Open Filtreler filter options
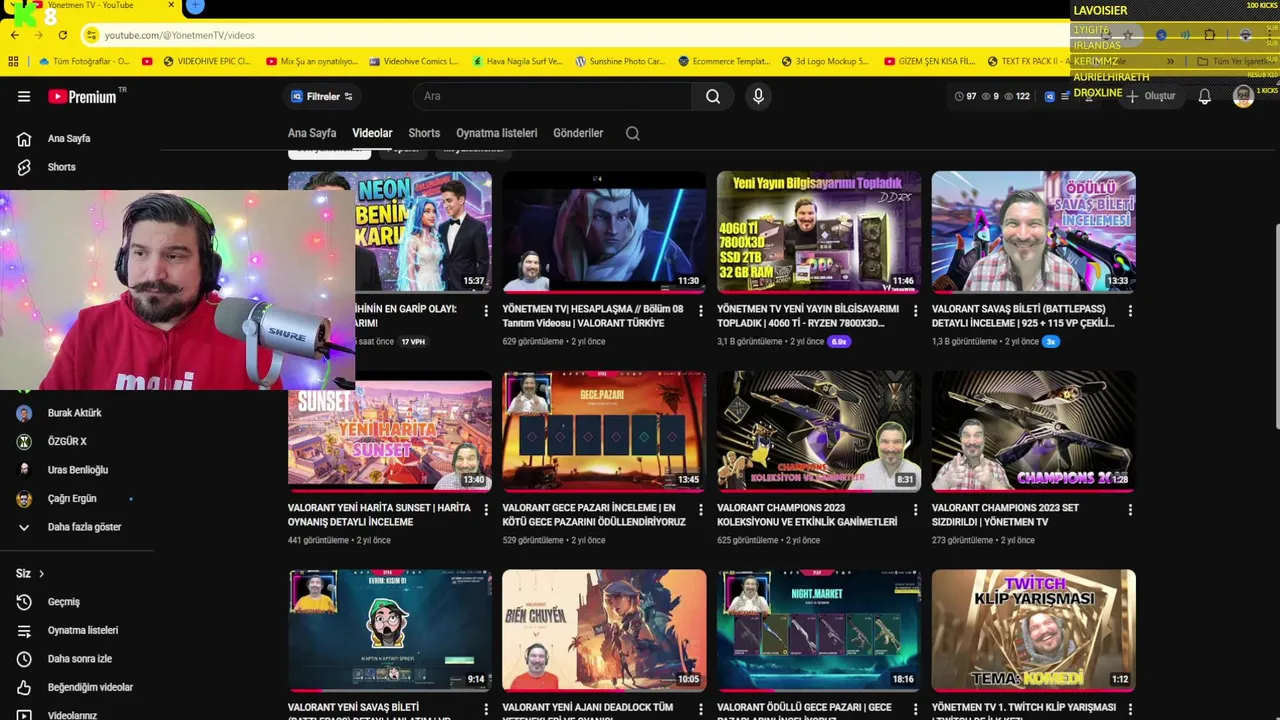Viewport: 1280px width, 720px height. [x=322, y=97]
